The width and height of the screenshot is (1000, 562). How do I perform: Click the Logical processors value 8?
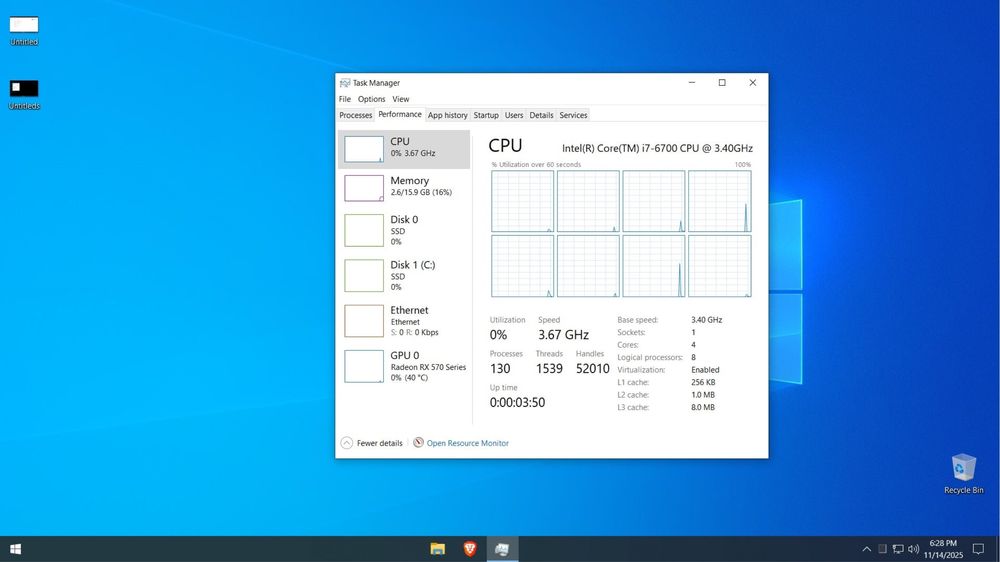coord(693,357)
